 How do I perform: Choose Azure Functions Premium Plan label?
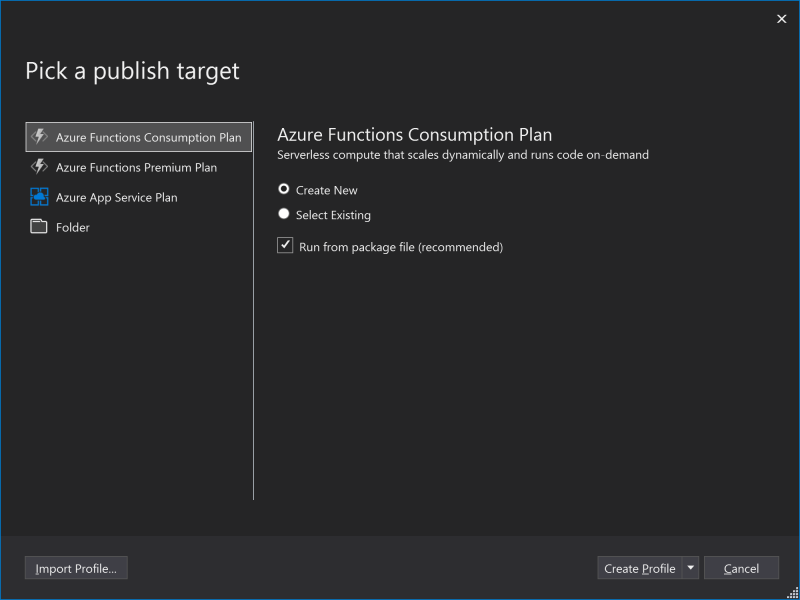136,168
